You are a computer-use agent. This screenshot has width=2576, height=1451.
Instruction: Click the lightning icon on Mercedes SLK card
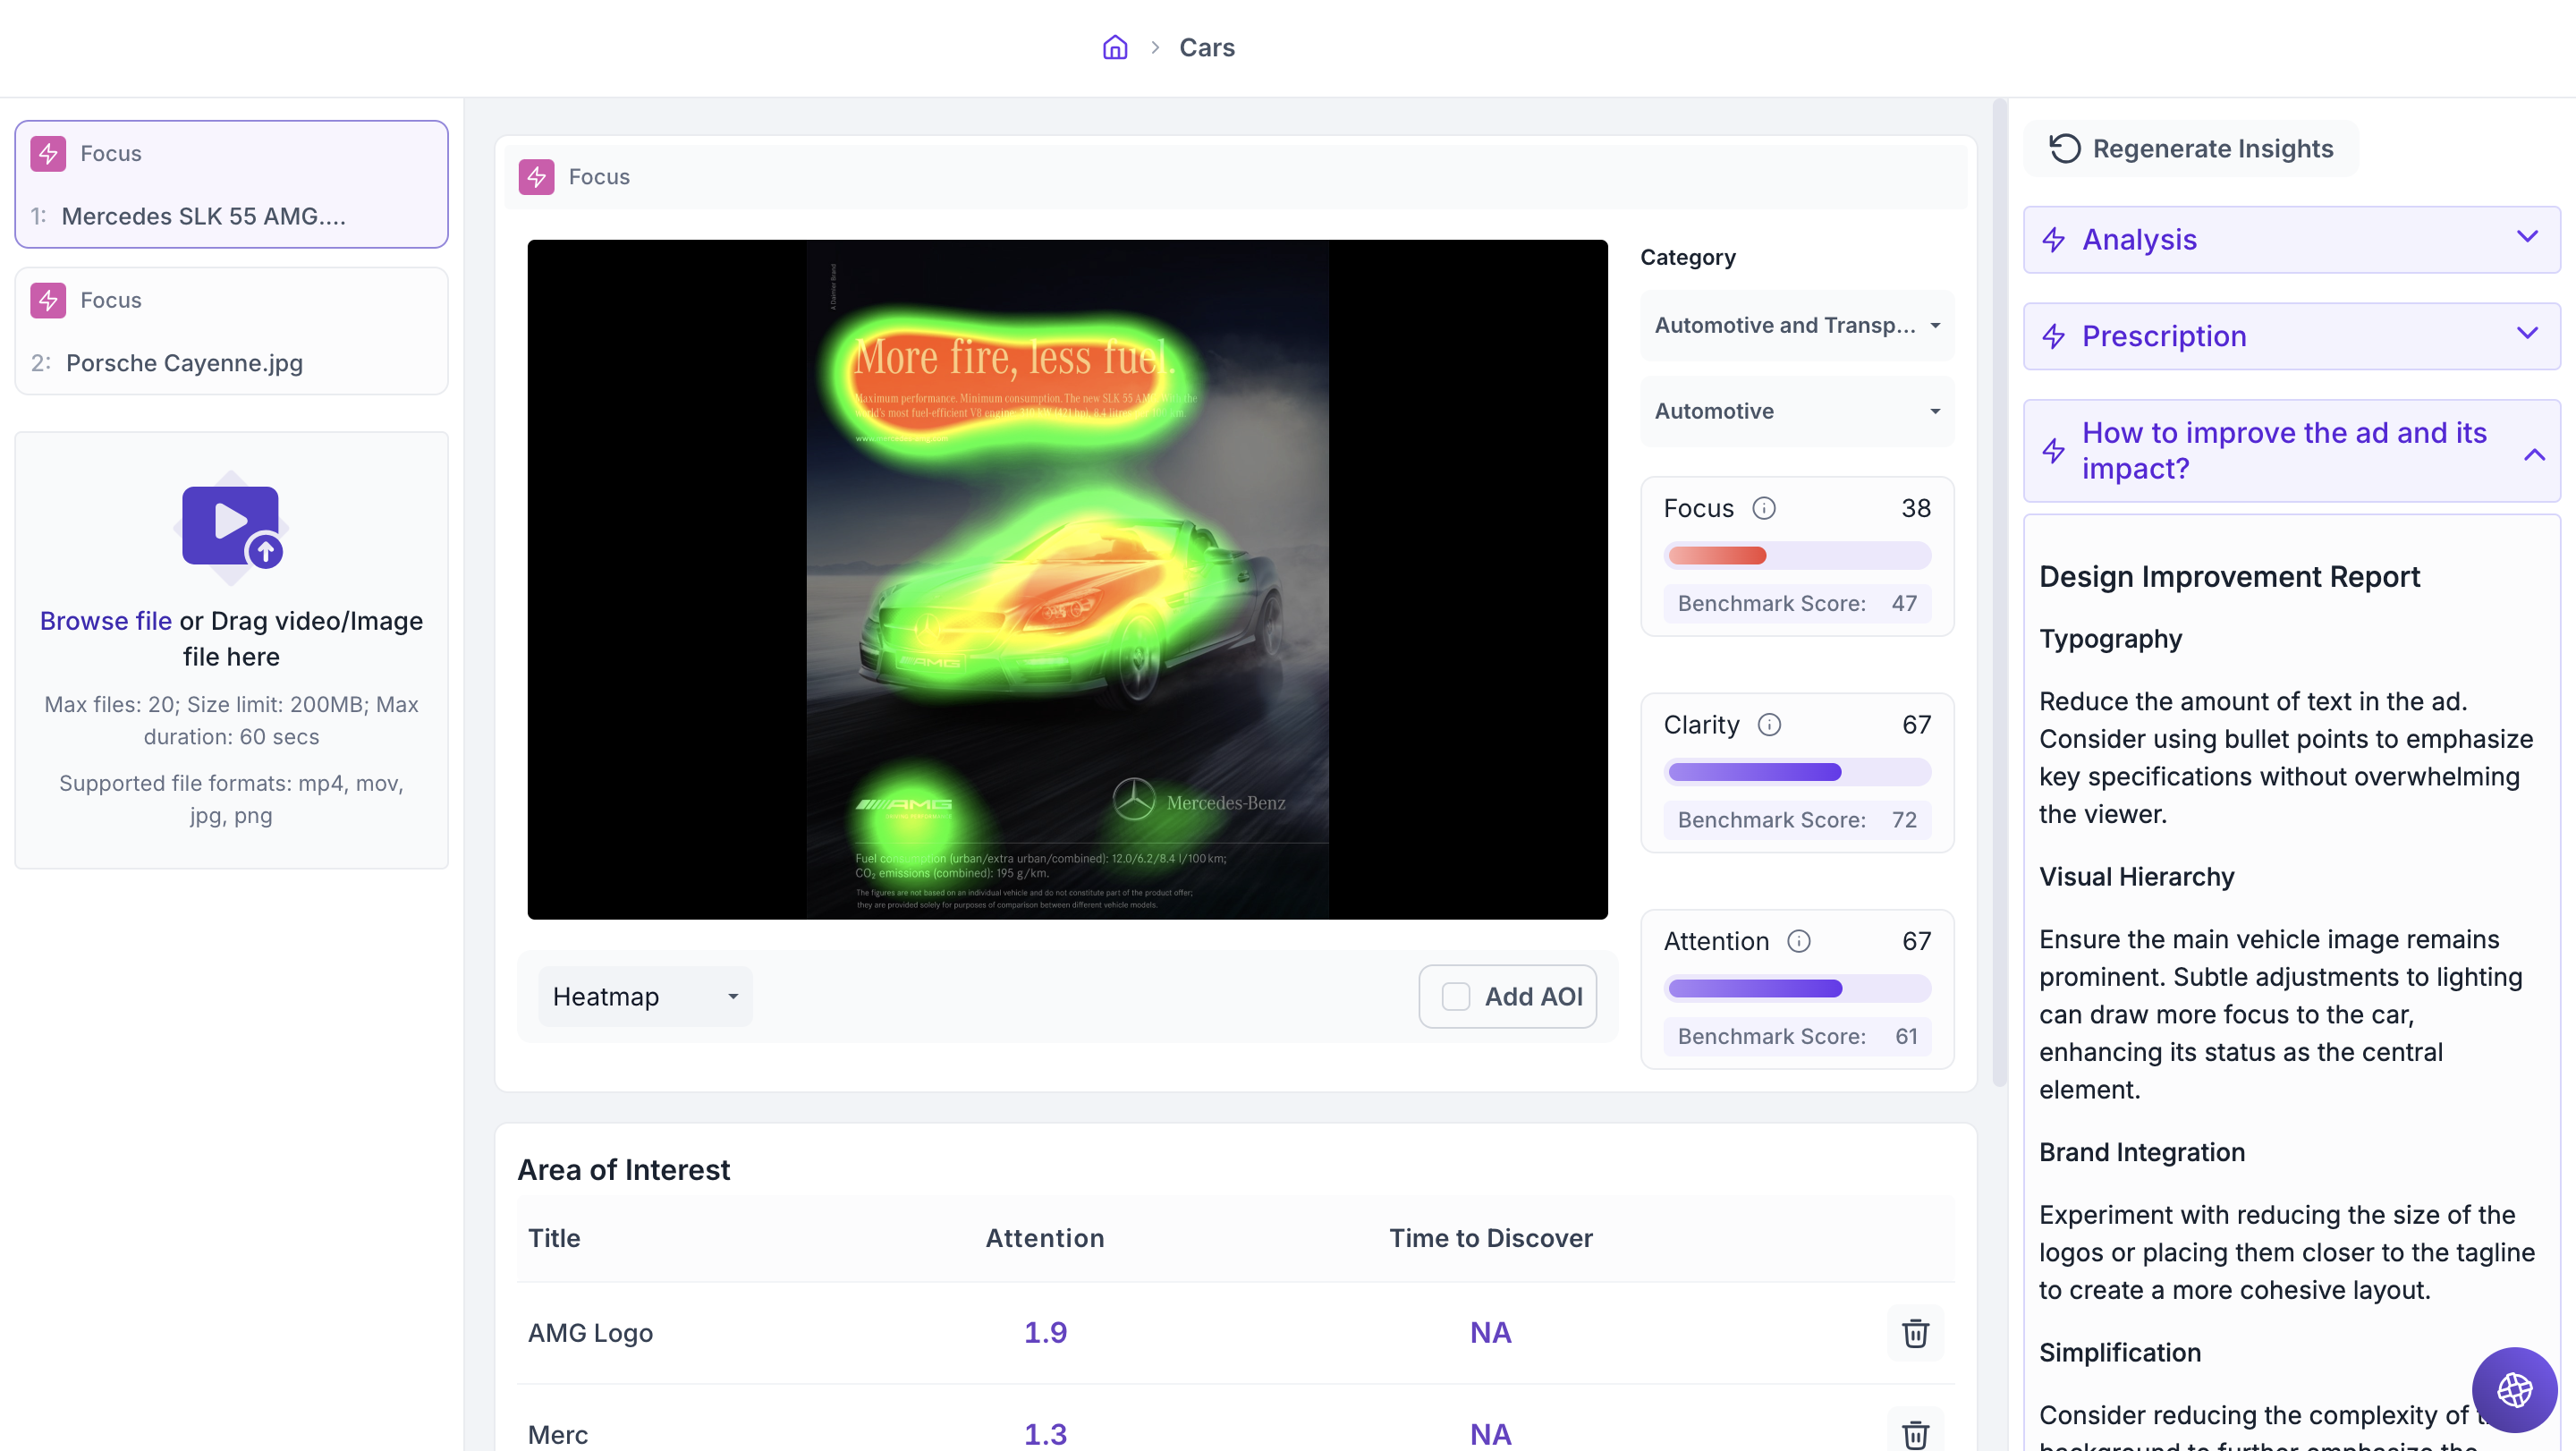point(48,153)
